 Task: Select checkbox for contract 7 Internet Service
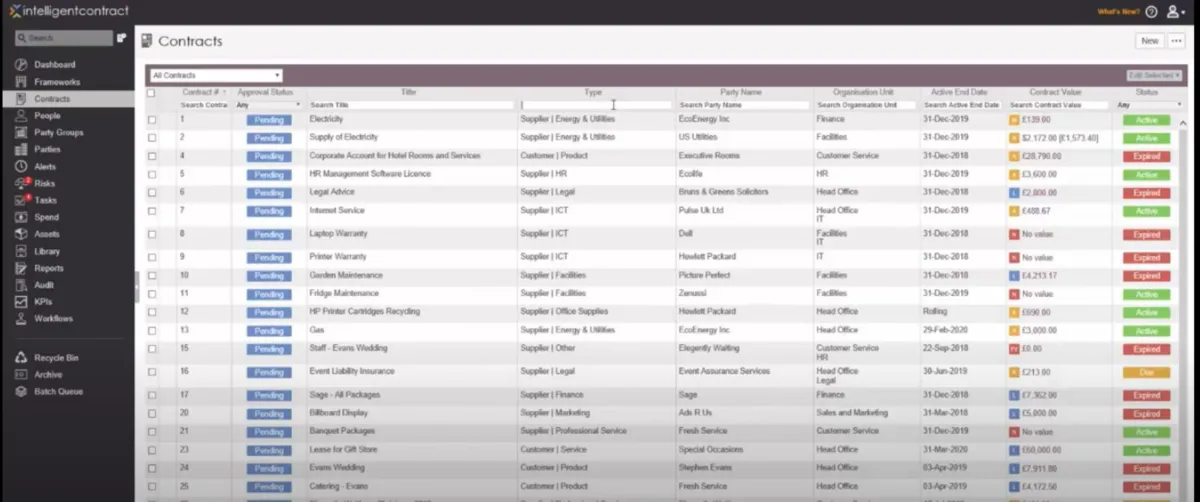pyautogui.click(x=152, y=212)
